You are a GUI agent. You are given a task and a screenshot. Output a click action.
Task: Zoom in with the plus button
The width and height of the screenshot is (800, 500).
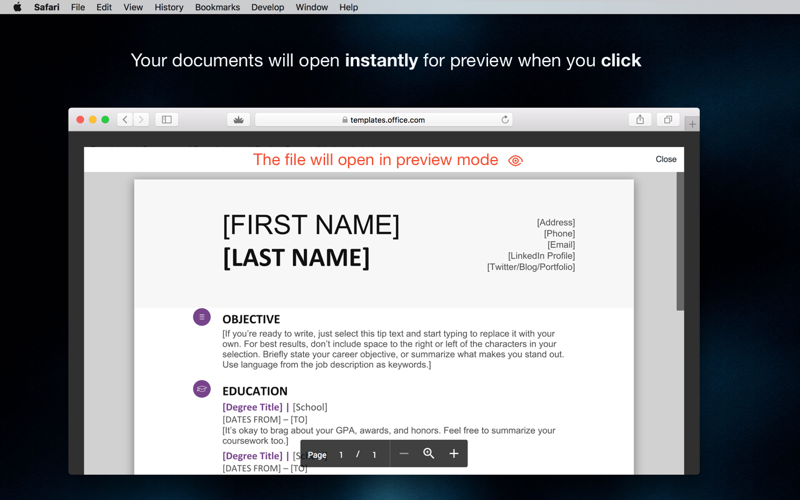[x=454, y=454]
